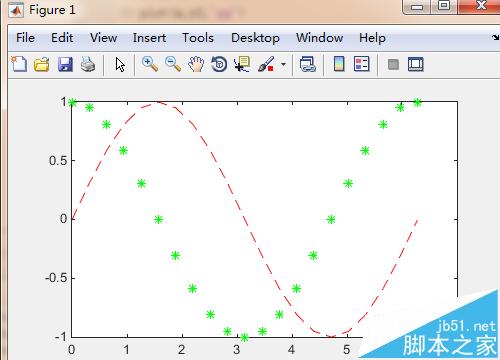This screenshot has height=360, width=500.
Task: Open the Tools menu
Action: click(x=198, y=38)
